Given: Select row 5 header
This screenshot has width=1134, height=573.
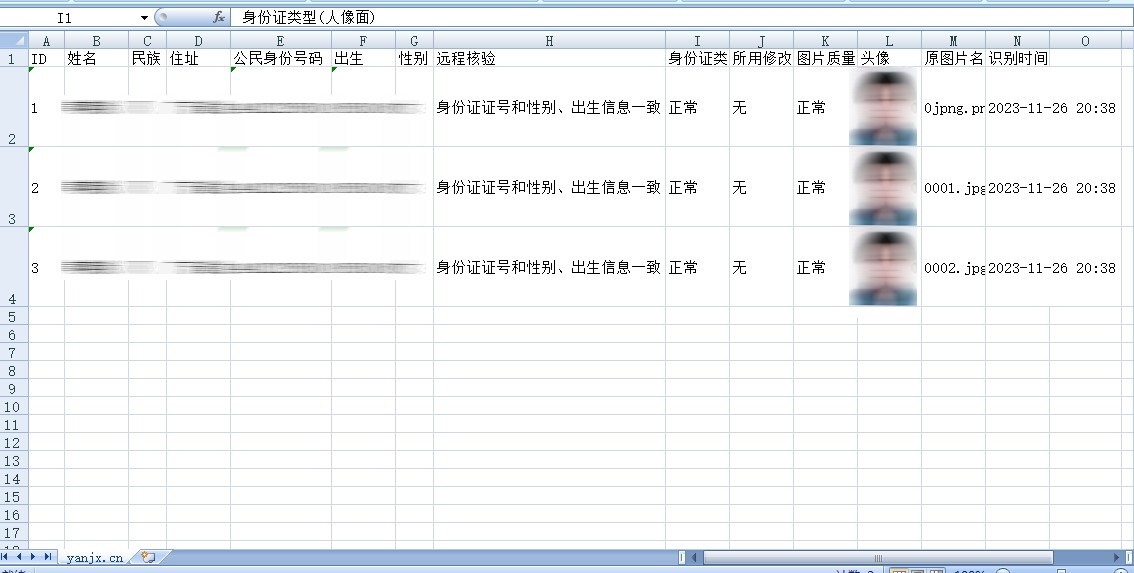Looking at the screenshot, I should (14, 316).
